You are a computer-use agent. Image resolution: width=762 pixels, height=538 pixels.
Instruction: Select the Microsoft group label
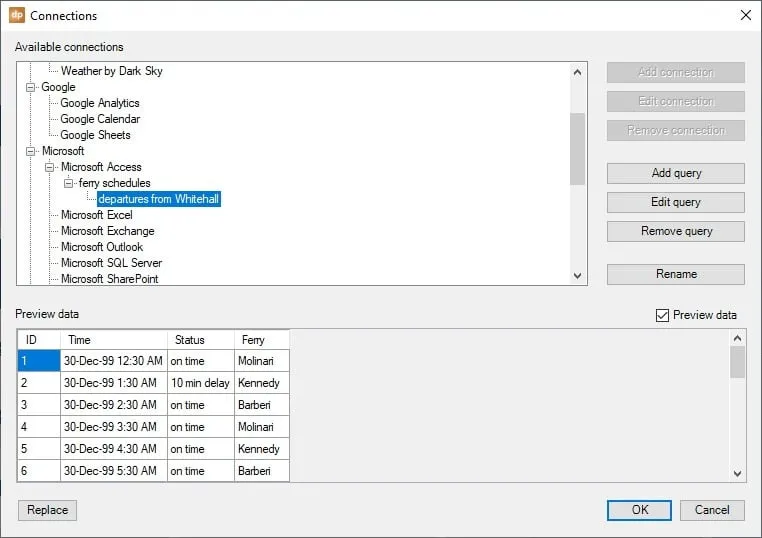63,151
